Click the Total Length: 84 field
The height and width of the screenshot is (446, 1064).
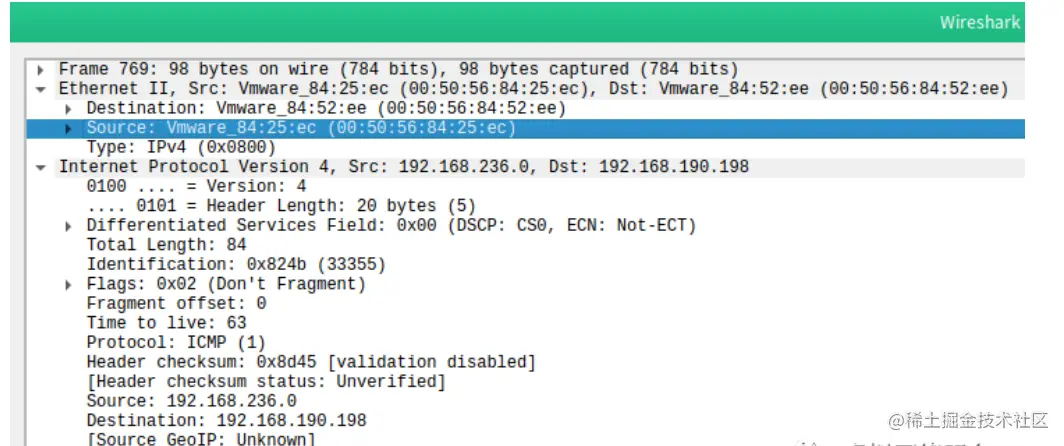click(x=152, y=245)
